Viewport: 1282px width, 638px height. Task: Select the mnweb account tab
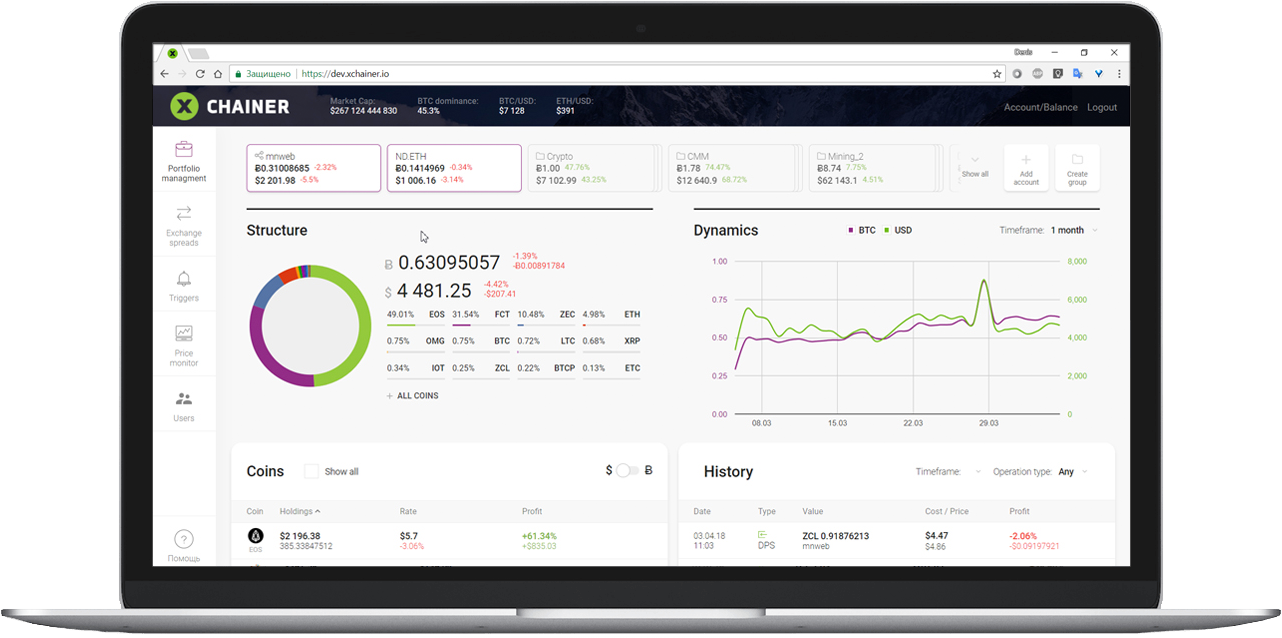tap(314, 168)
